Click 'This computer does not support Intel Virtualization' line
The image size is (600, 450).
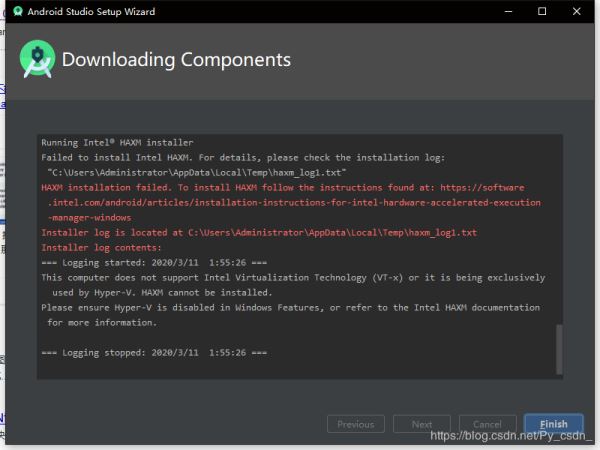pyautogui.click(x=293, y=277)
